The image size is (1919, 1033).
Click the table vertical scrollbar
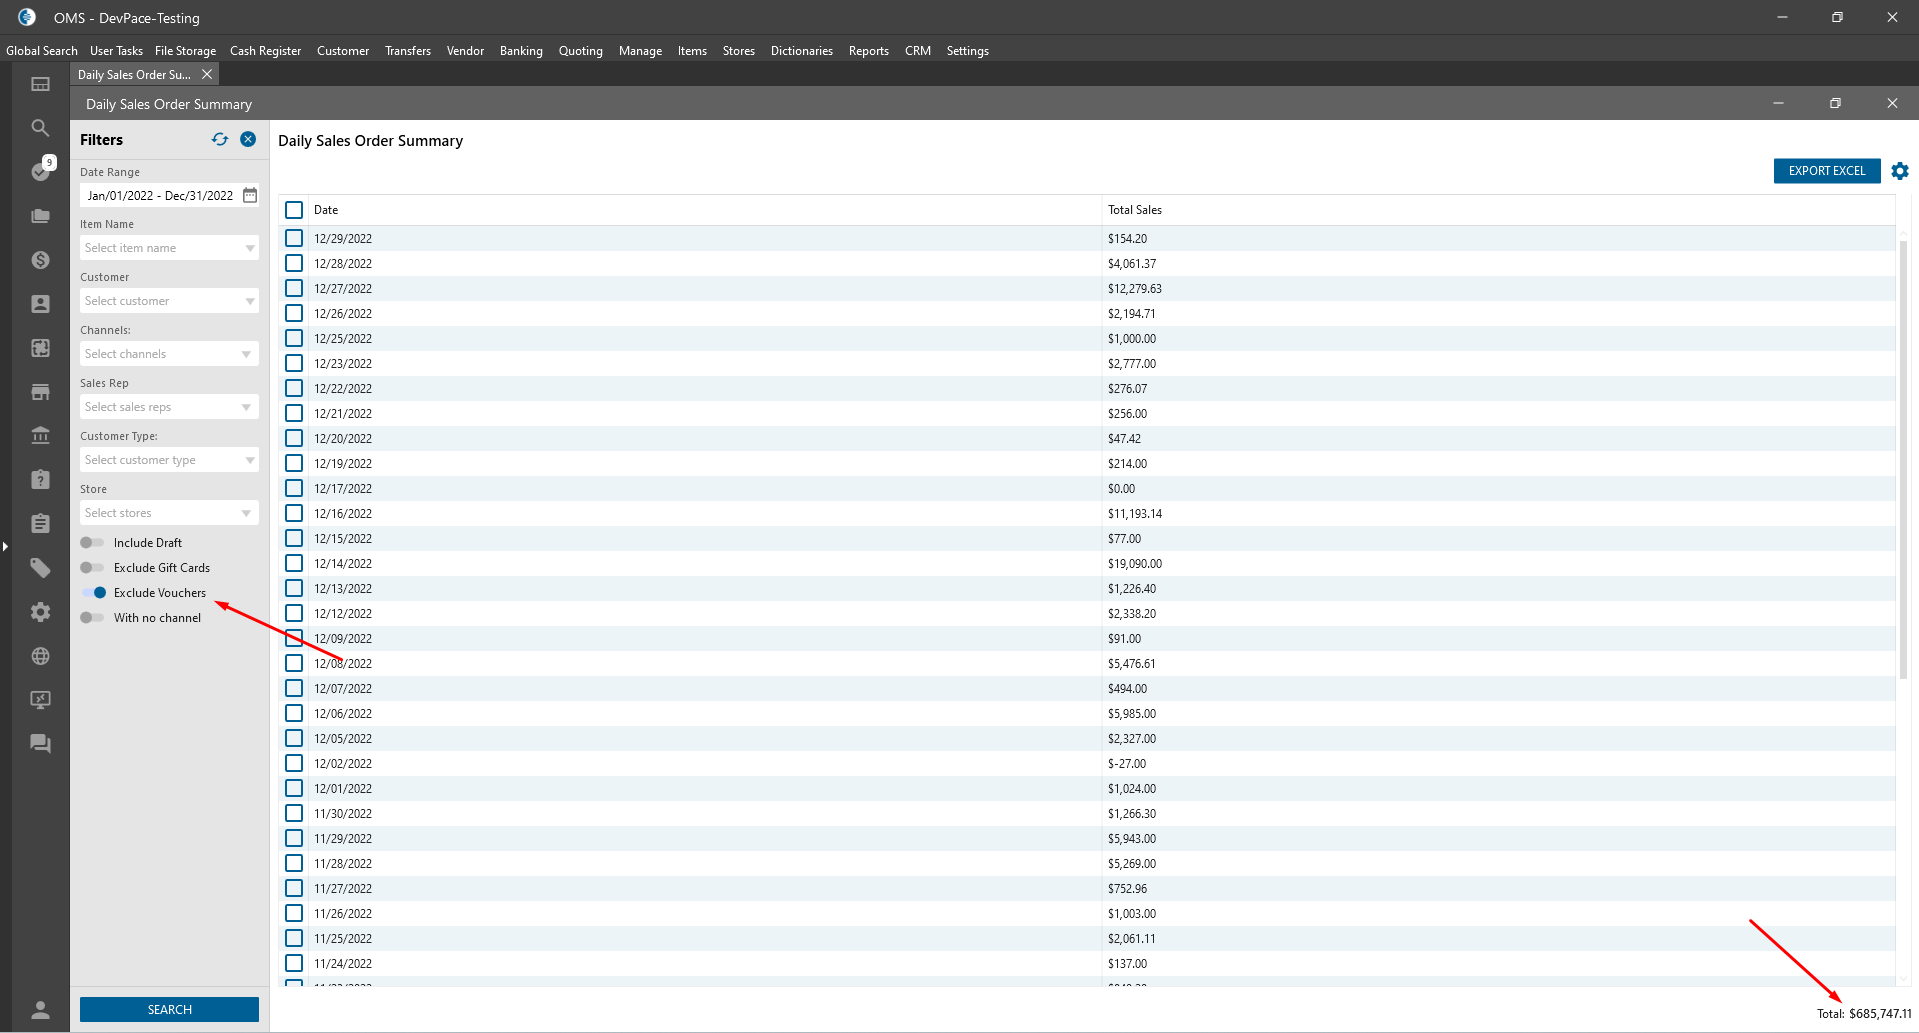click(1903, 460)
